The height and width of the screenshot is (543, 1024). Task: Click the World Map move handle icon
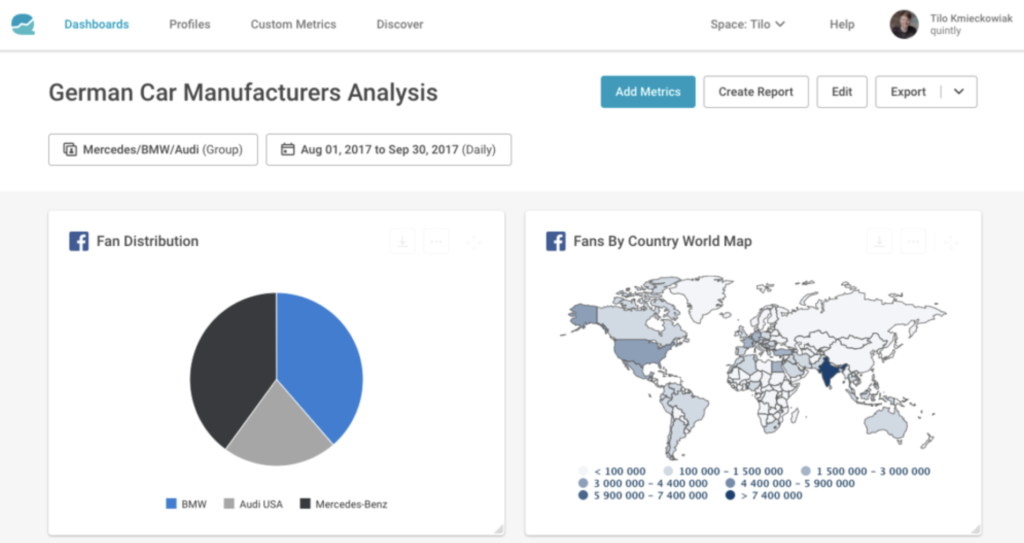click(951, 242)
